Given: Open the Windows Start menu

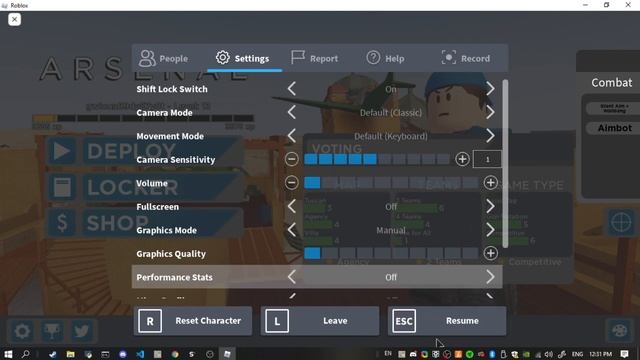Looking at the screenshot, I should (8, 354).
